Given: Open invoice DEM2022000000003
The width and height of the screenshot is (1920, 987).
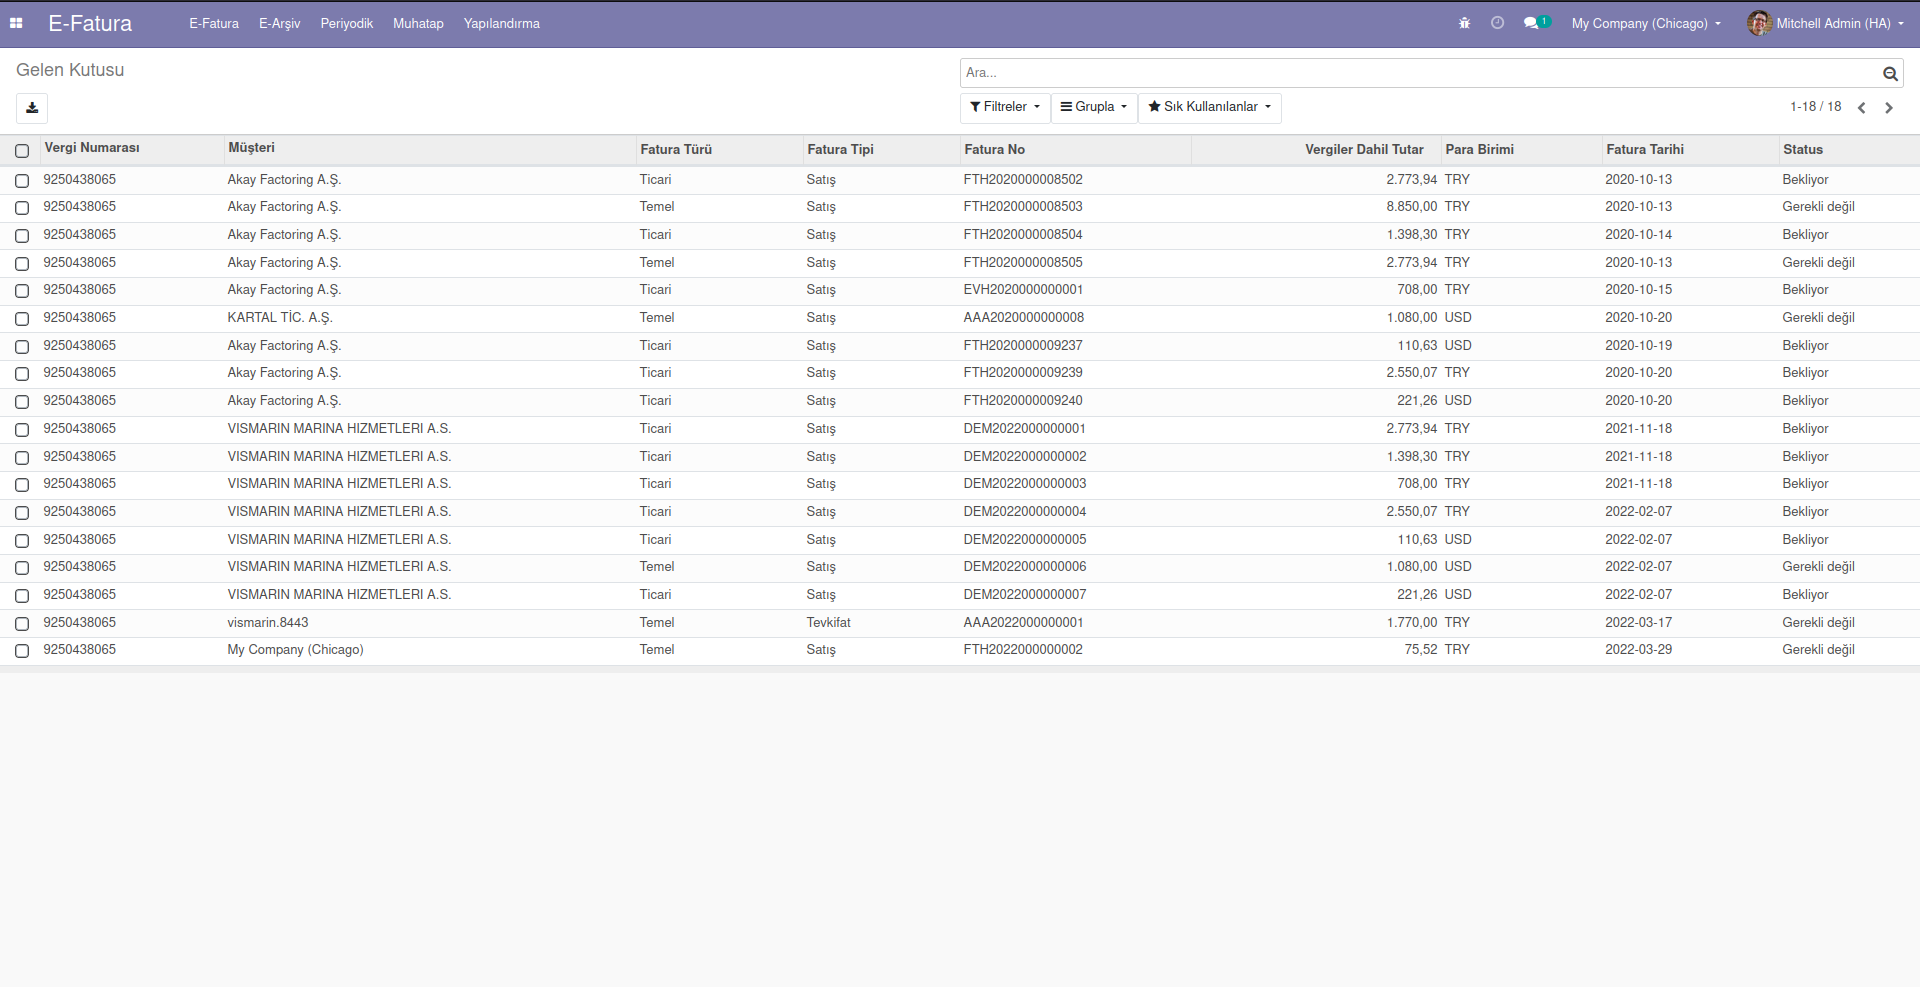Looking at the screenshot, I should [1025, 484].
